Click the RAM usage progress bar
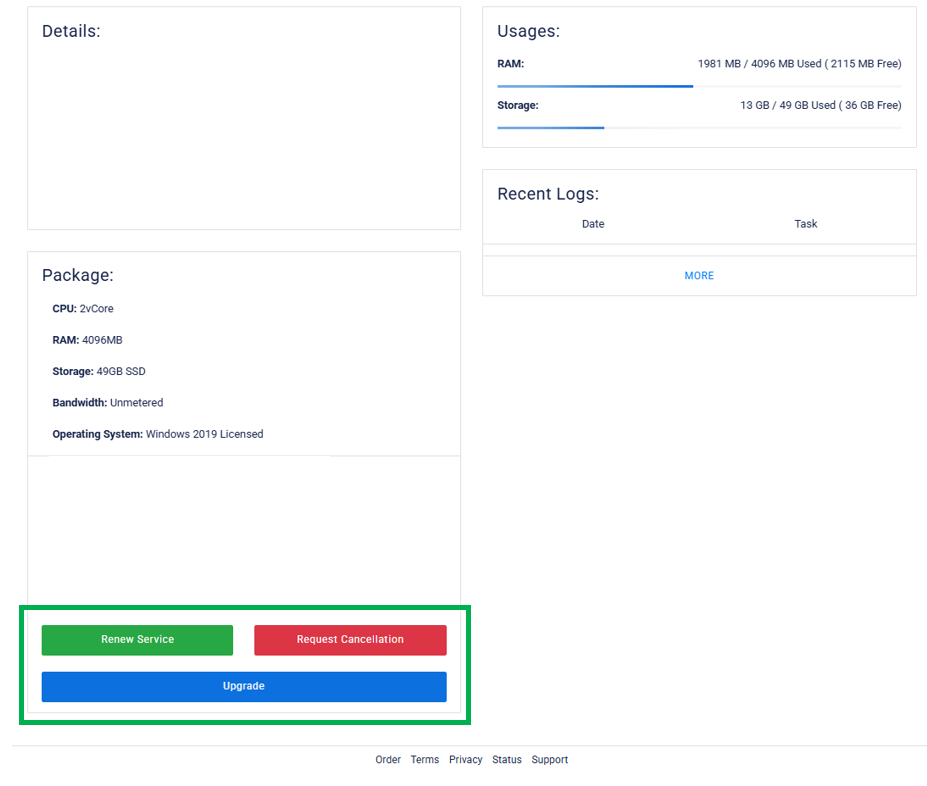The image size is (927, 786). click(x=698, y=87)
